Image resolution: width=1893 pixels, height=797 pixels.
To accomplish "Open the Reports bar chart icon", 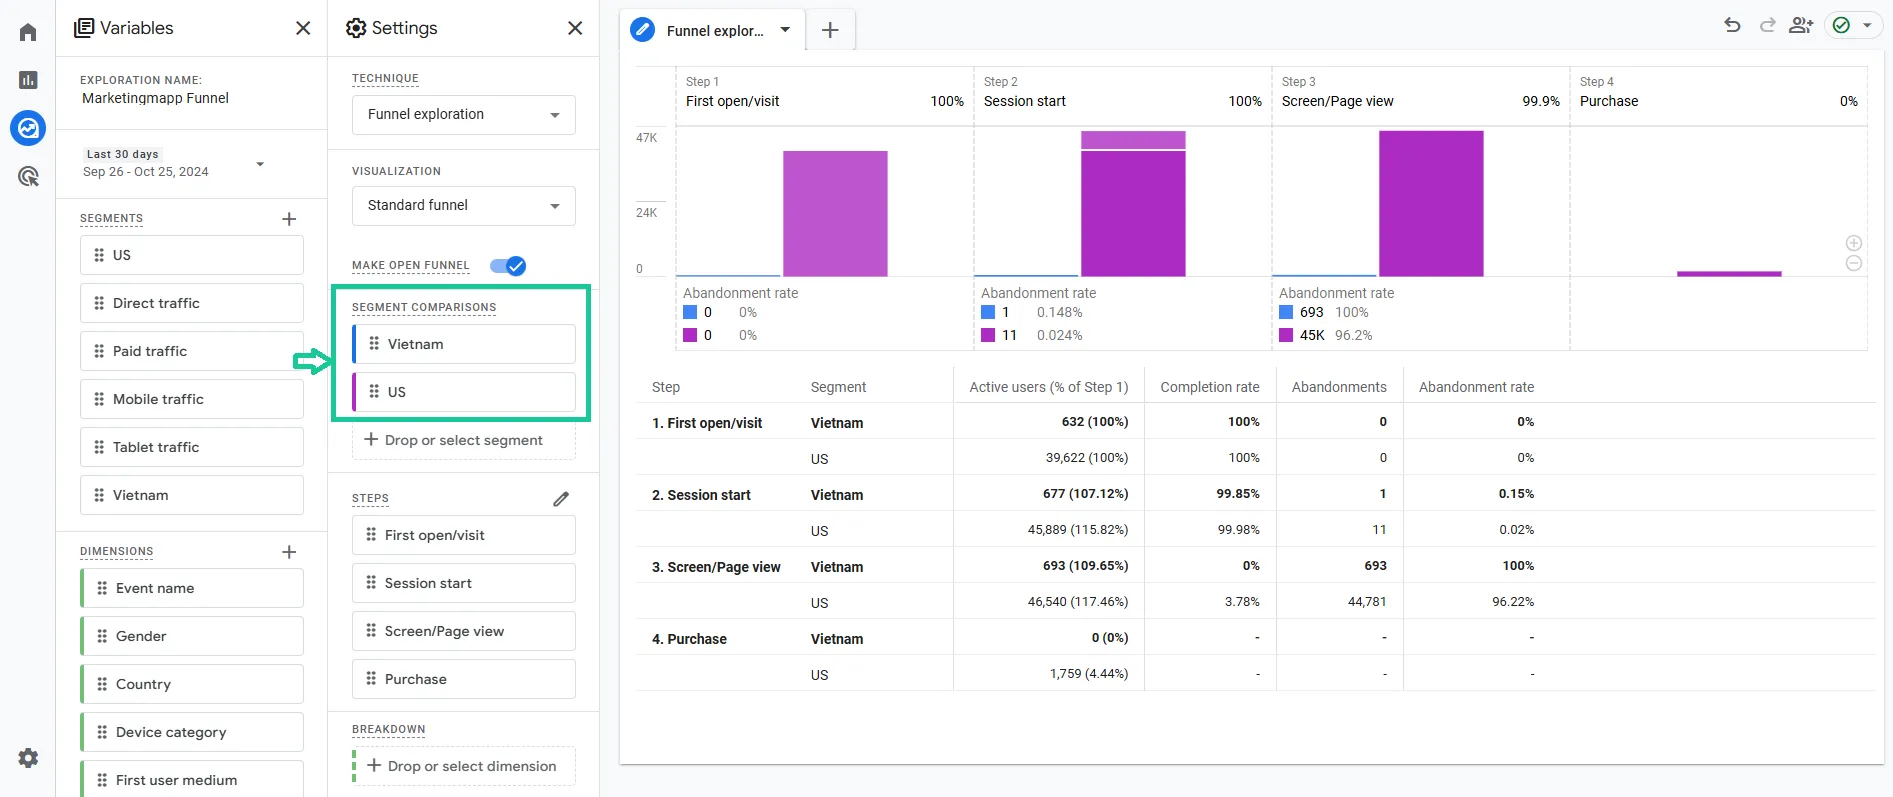I will point(28,80).
